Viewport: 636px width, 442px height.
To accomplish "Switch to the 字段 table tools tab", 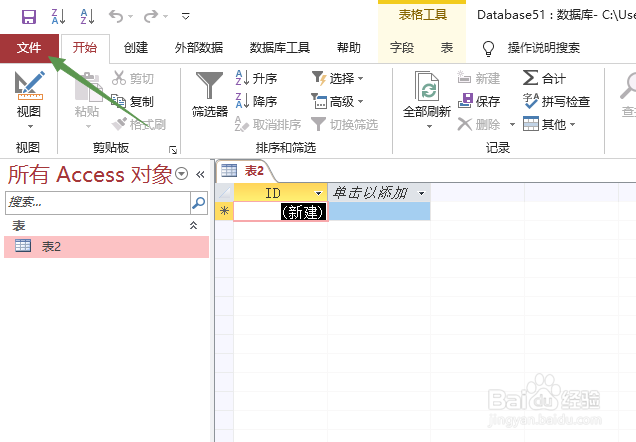I will tap(402, 48).
